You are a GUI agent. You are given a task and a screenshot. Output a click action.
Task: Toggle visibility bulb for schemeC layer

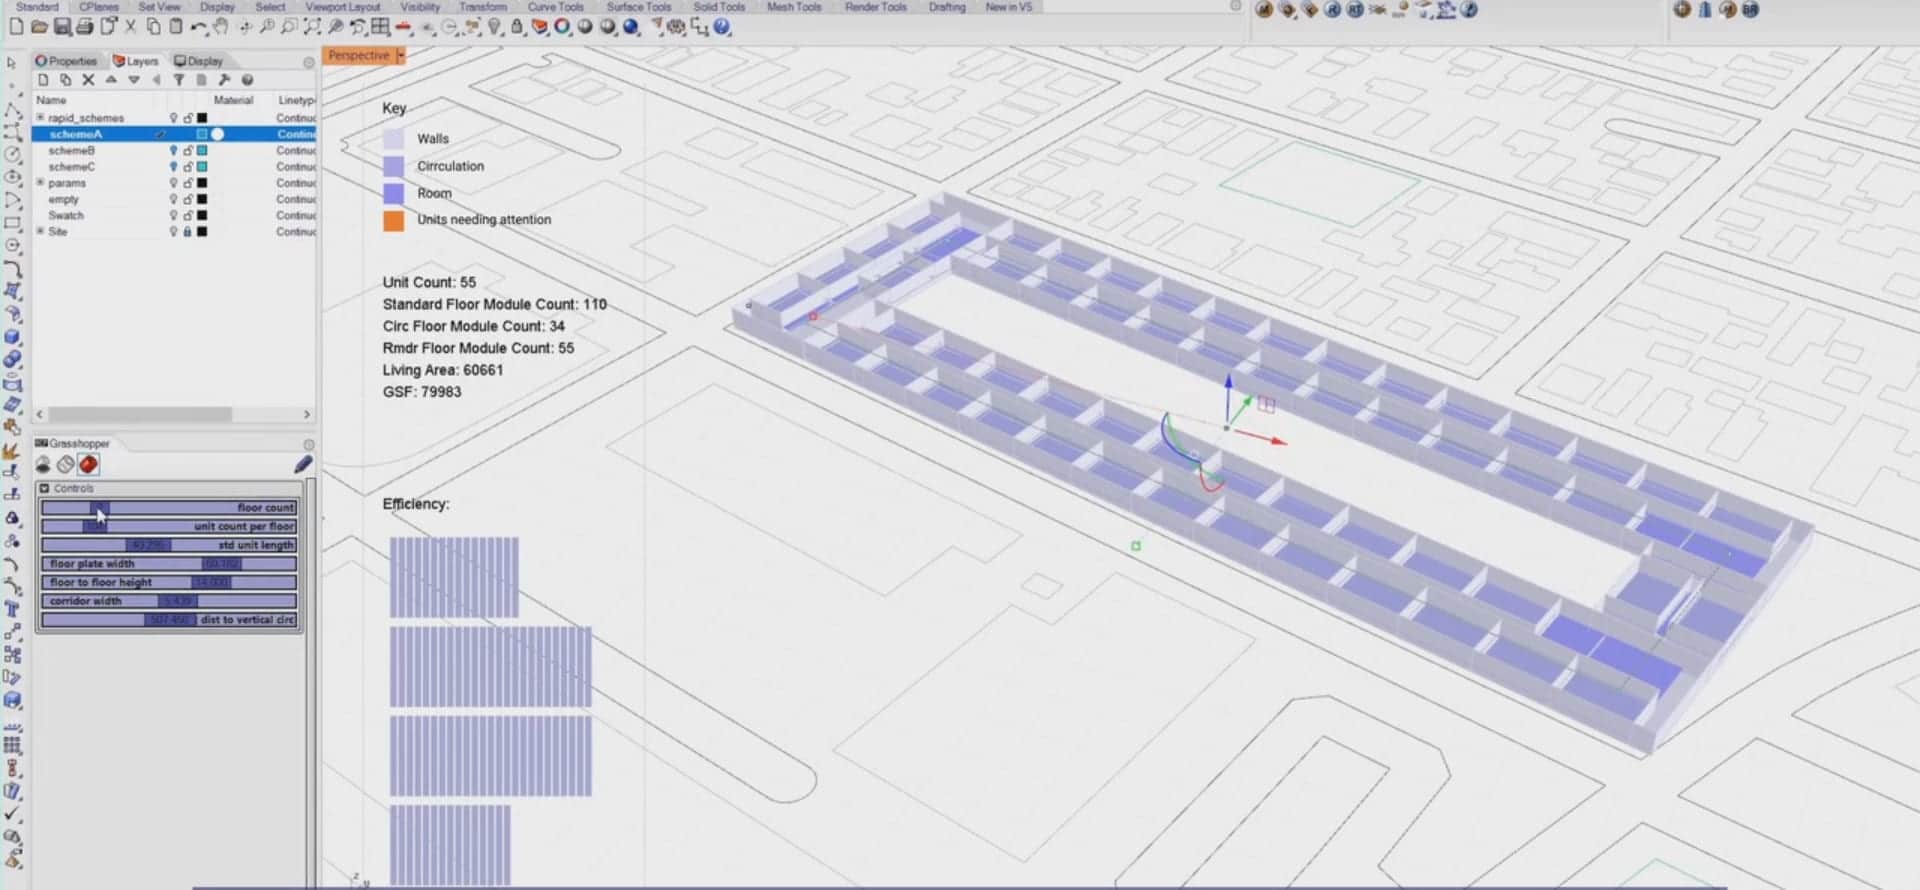(173, 166)
